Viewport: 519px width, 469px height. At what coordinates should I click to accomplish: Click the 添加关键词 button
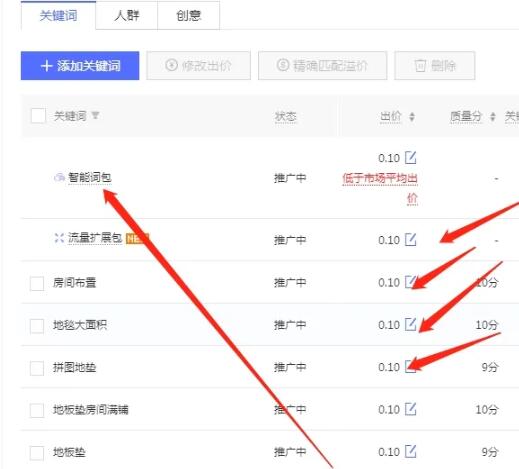80,66
